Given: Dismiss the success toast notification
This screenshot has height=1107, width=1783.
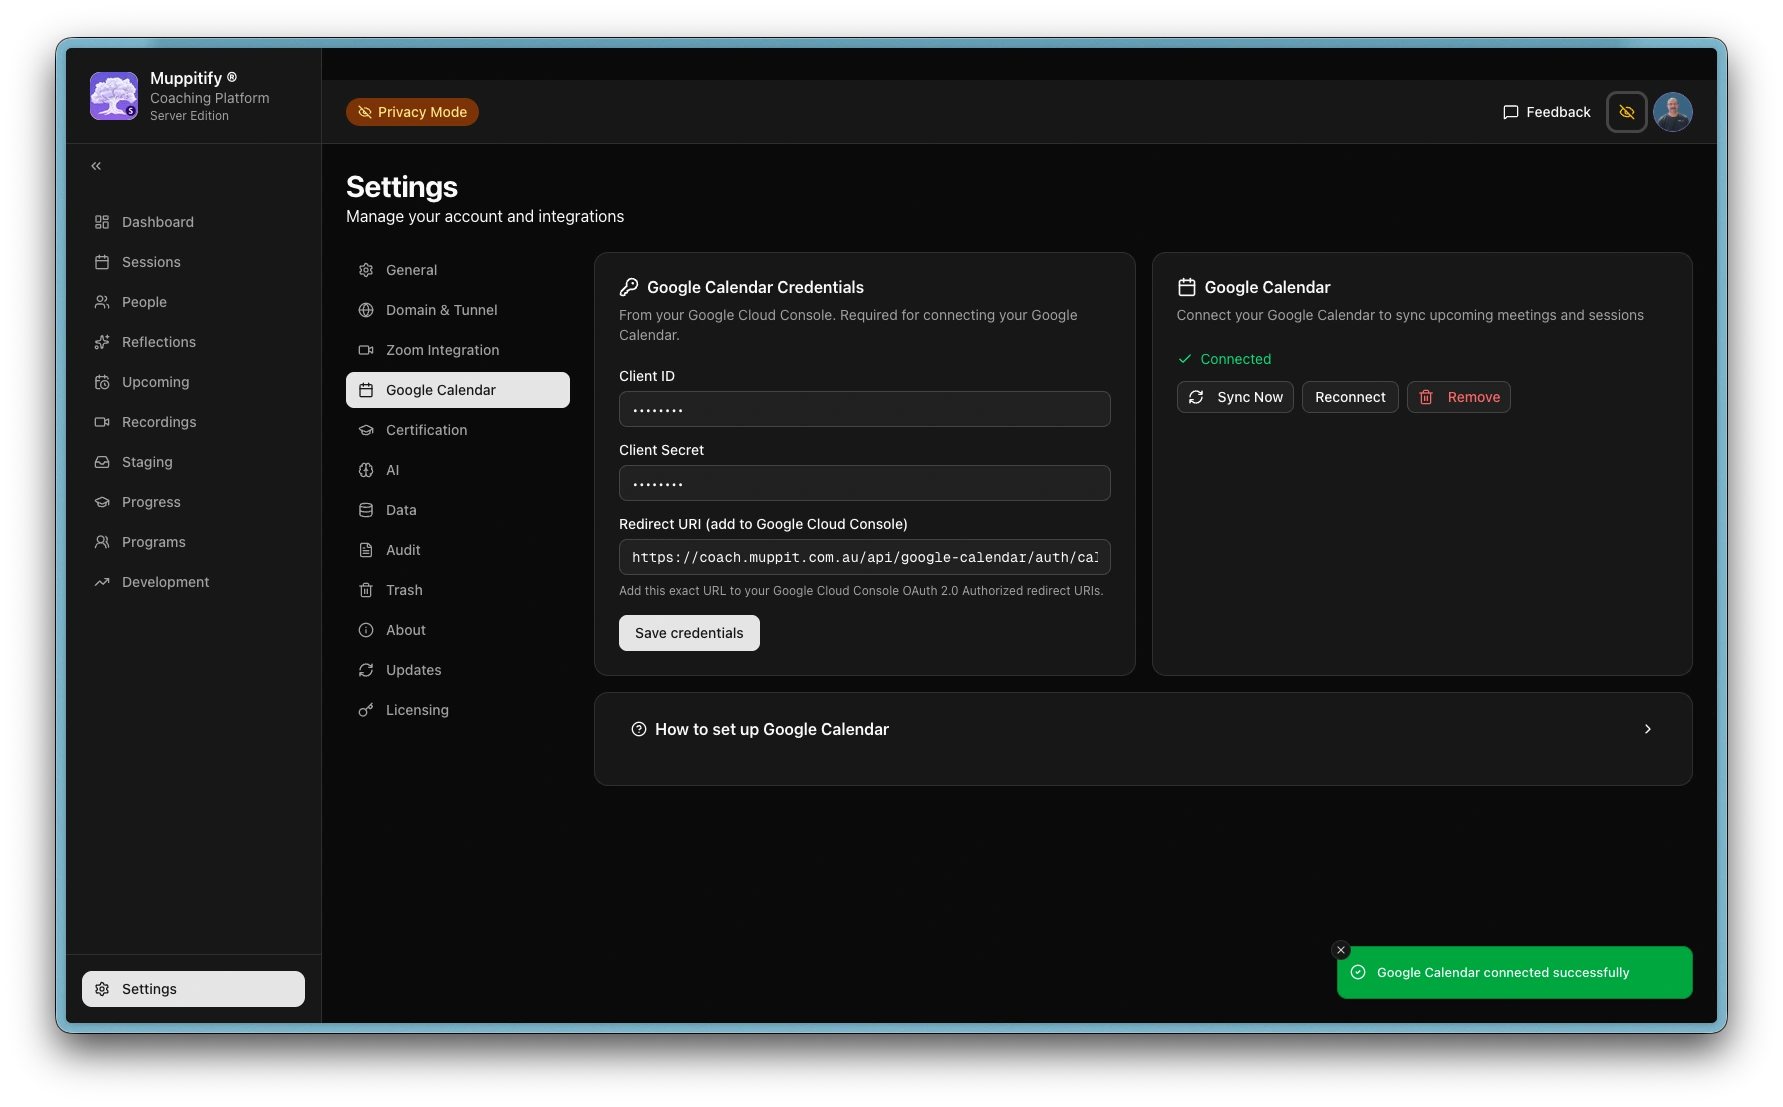Looking at the screenshot, I should coord(1341,950).
